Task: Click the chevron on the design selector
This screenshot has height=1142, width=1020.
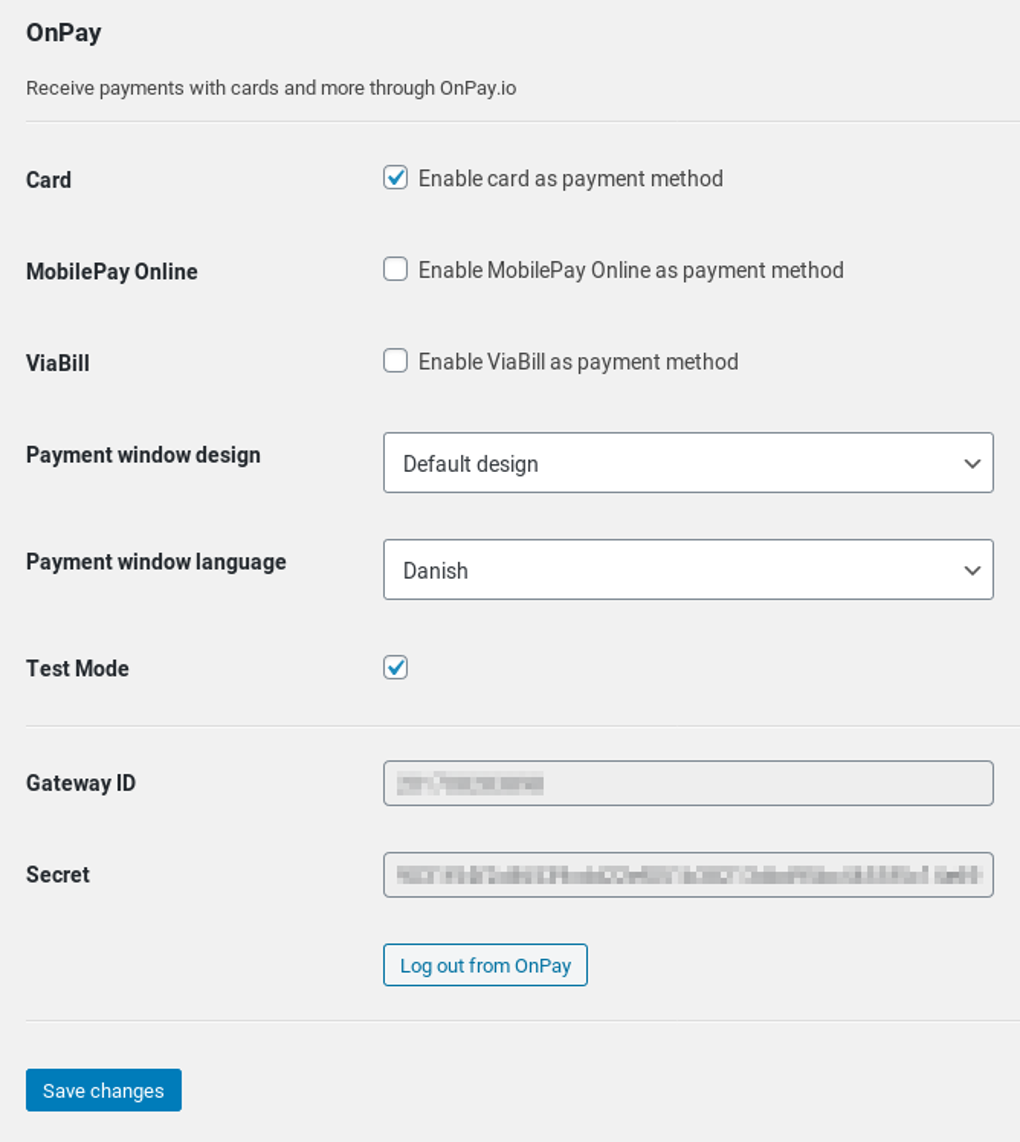Action: (x=971, y=462)
